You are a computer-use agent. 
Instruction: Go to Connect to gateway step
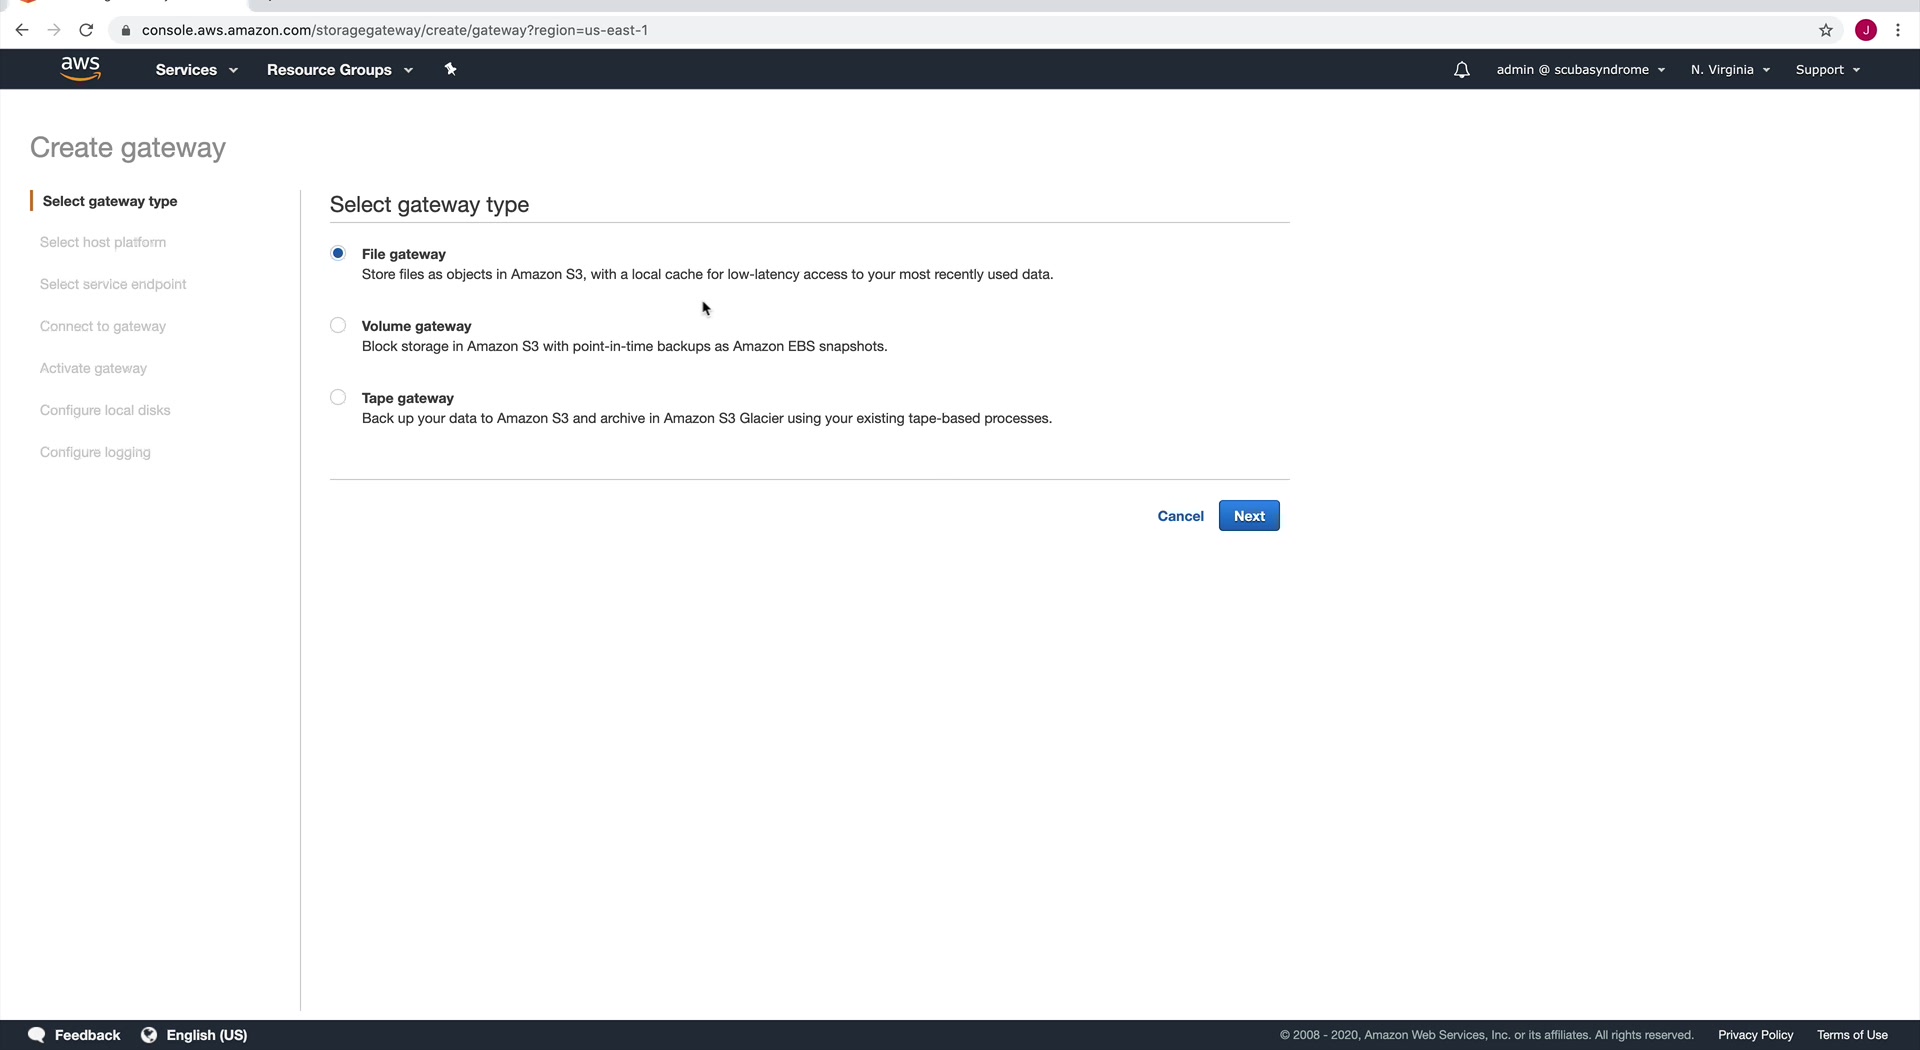coord(103,326)
